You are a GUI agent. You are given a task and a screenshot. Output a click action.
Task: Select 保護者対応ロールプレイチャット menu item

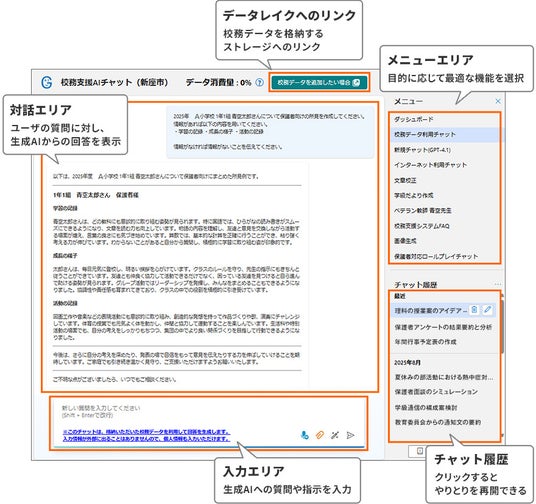(436, 256)
